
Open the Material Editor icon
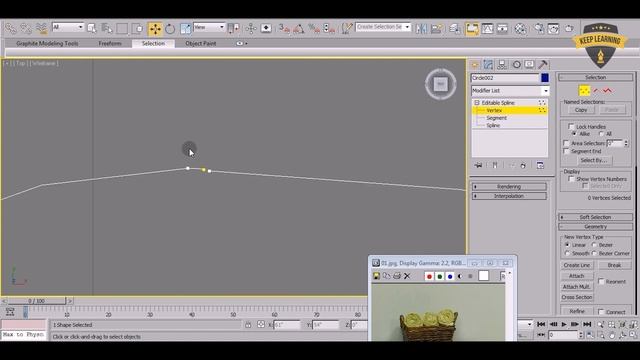(x=520, y=29)
